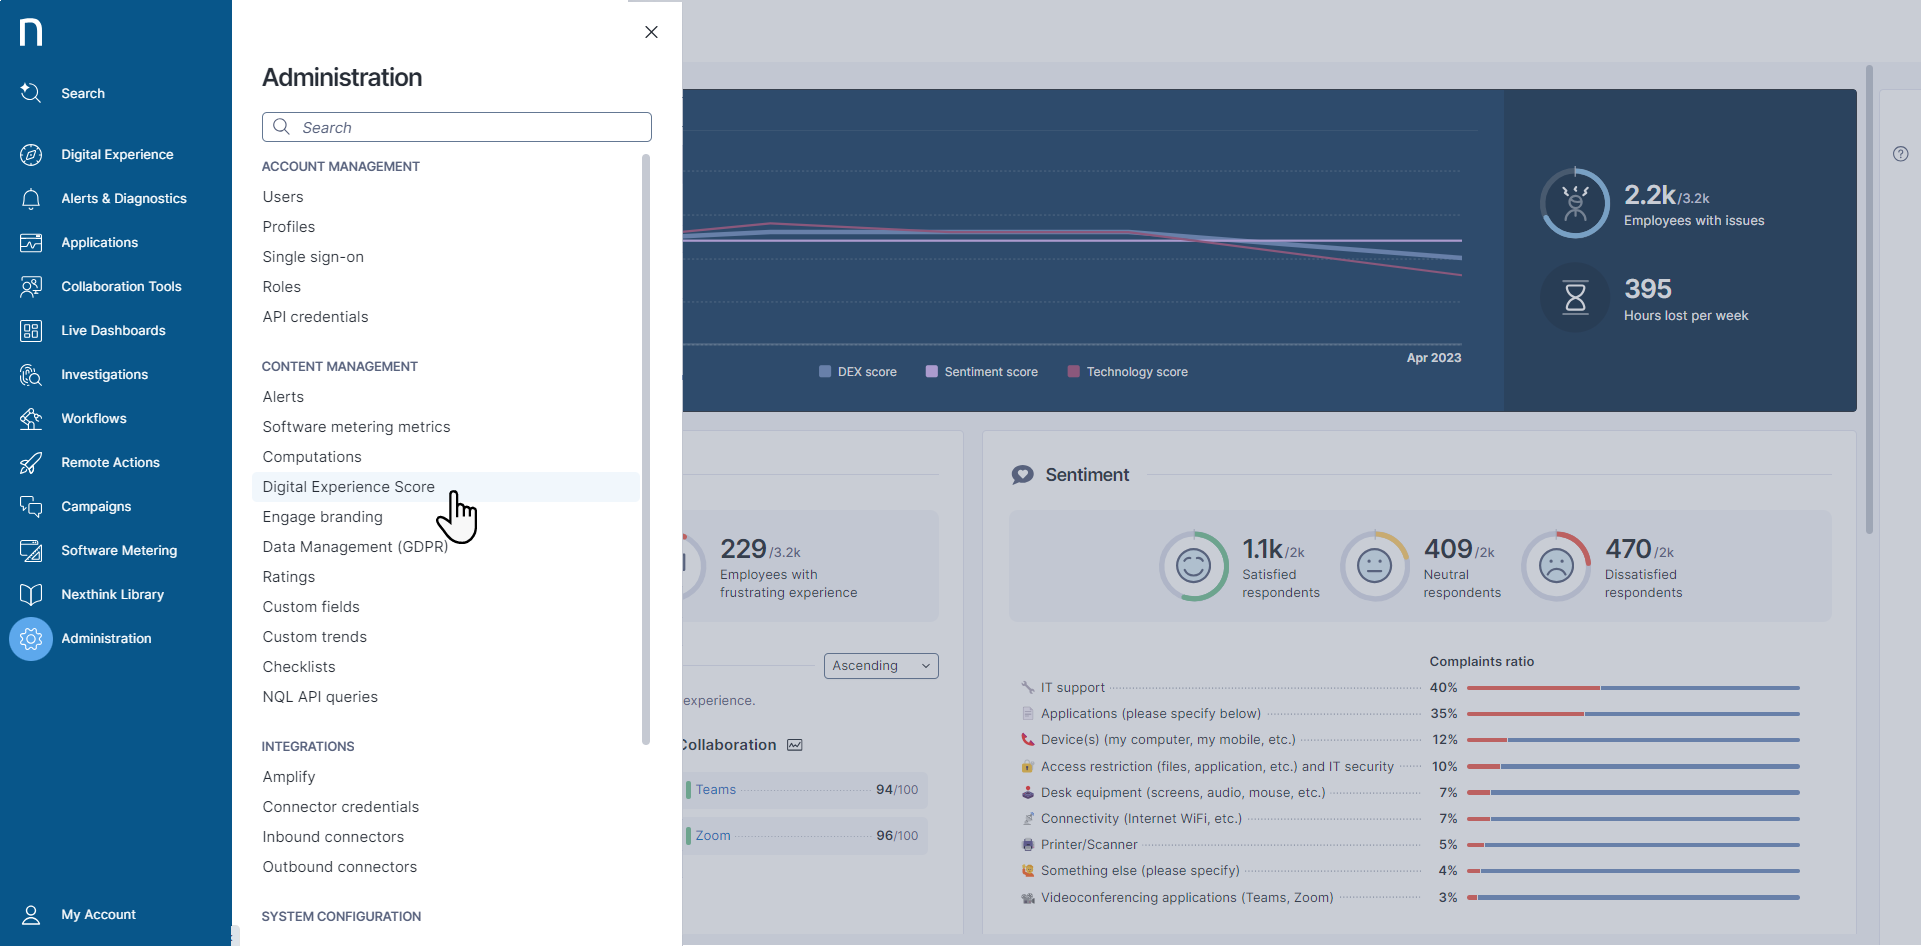Viewport: 1921px width, 946px height.
Task: Select the Remote Actions rocket icon
Action: tap(31, 462)
